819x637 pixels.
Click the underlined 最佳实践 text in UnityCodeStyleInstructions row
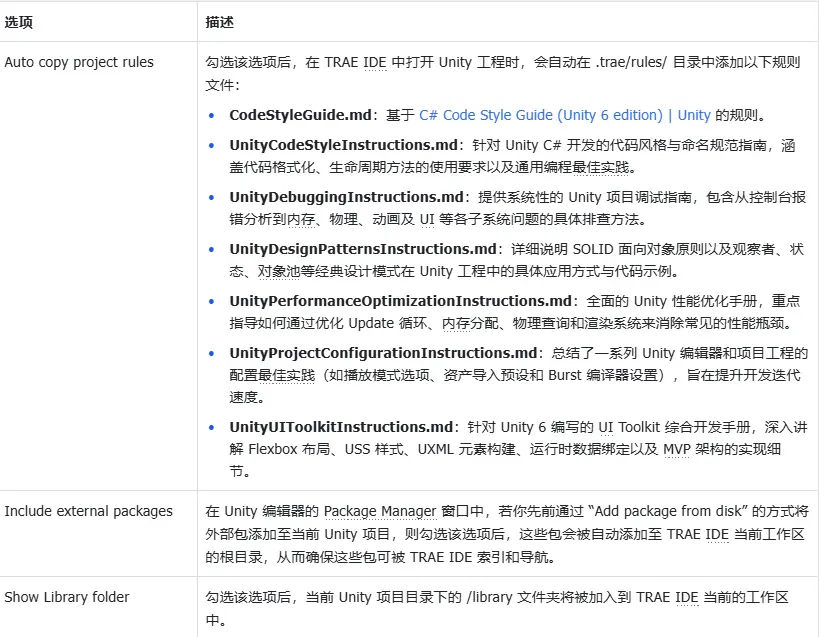601,167
